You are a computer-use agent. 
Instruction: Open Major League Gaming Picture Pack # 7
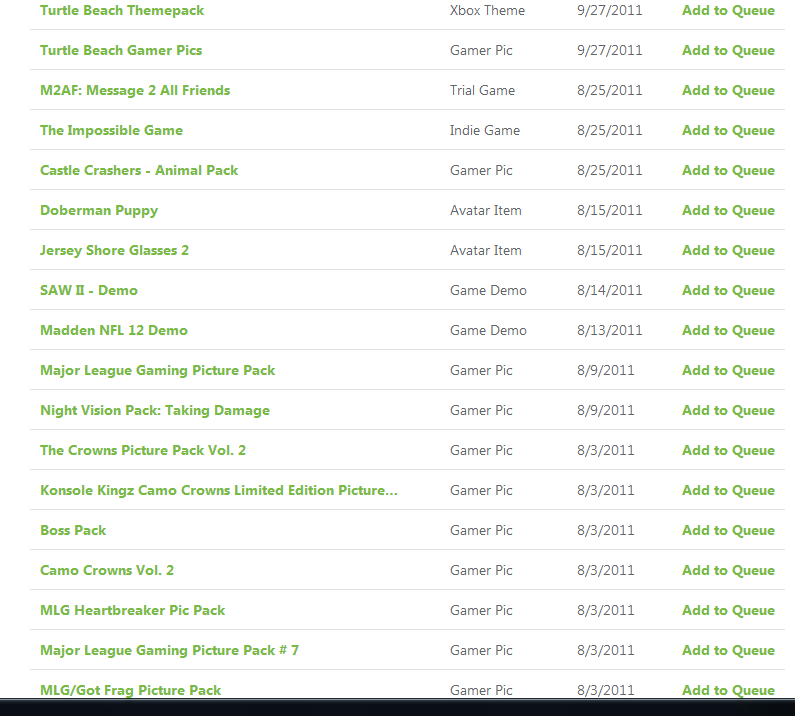click(x=169, y=651)
